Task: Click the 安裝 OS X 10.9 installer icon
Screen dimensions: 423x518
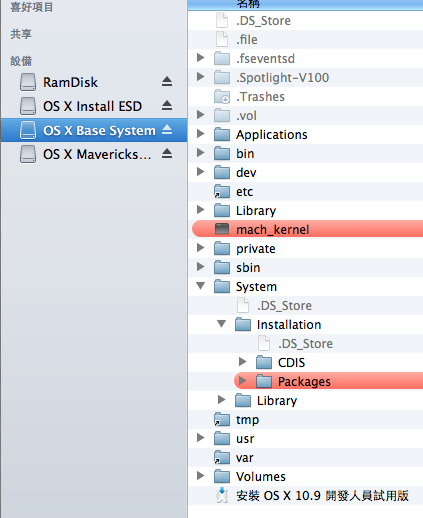Action: click(222, 495)
